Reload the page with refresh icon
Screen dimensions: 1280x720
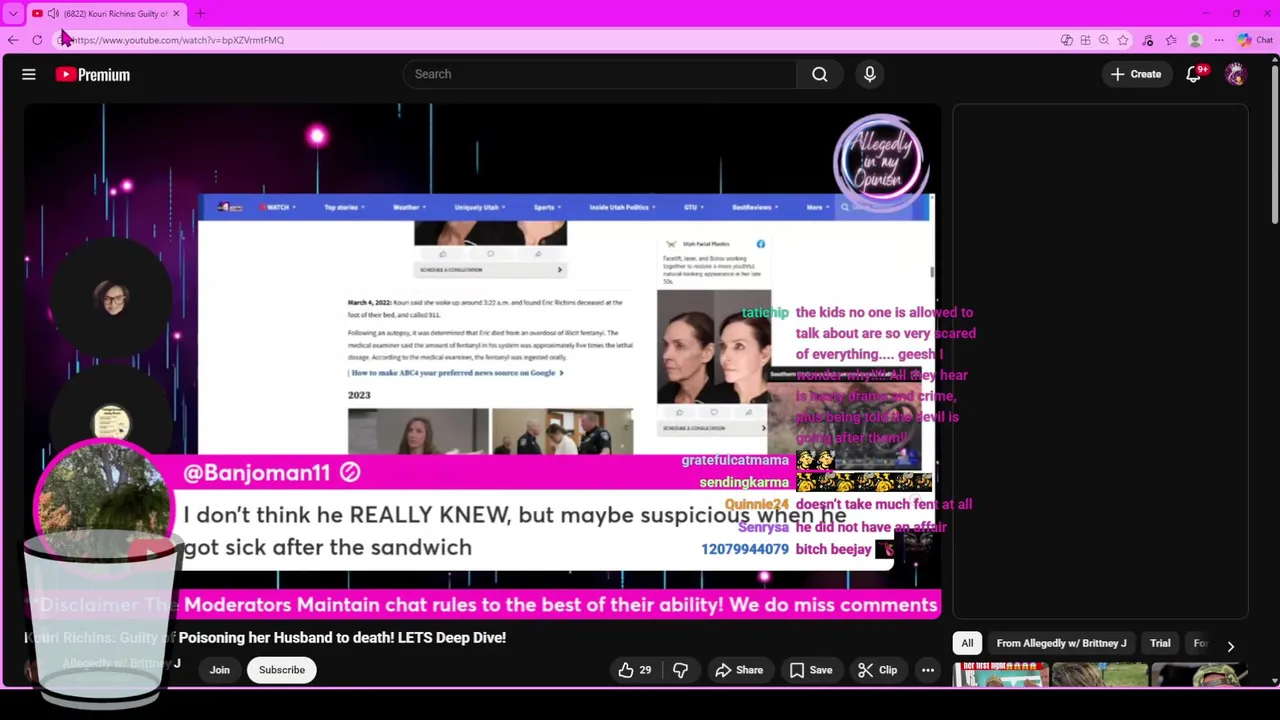click(x=37, y=40)
